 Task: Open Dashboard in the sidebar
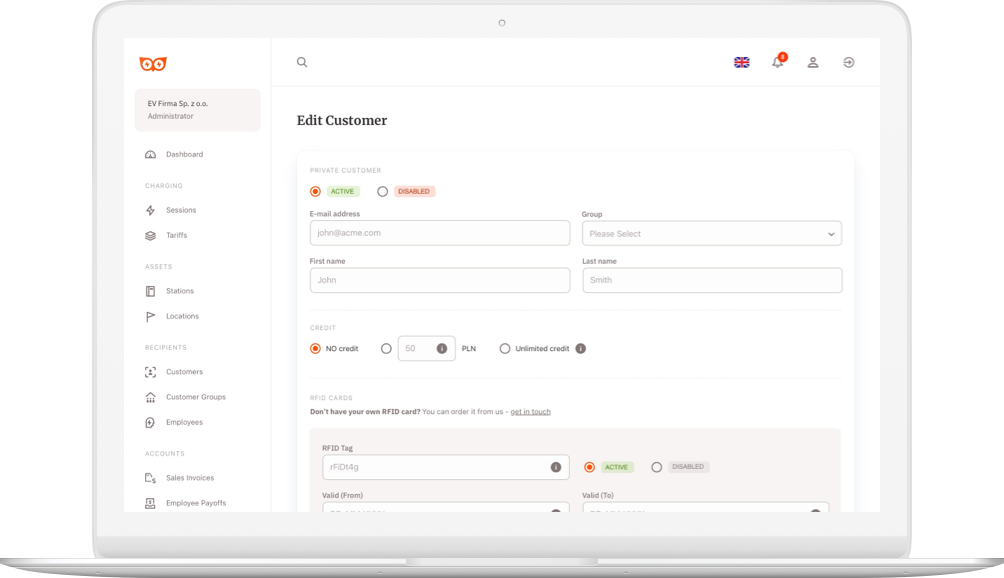[x=184, y=155]
